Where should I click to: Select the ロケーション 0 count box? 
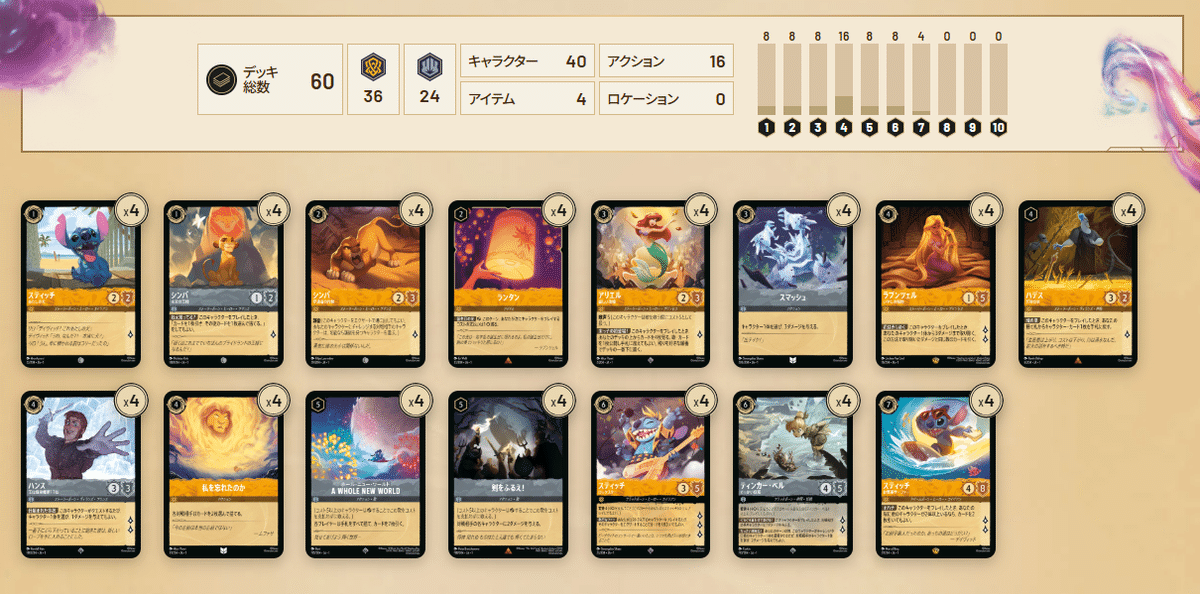coord(666,99)
